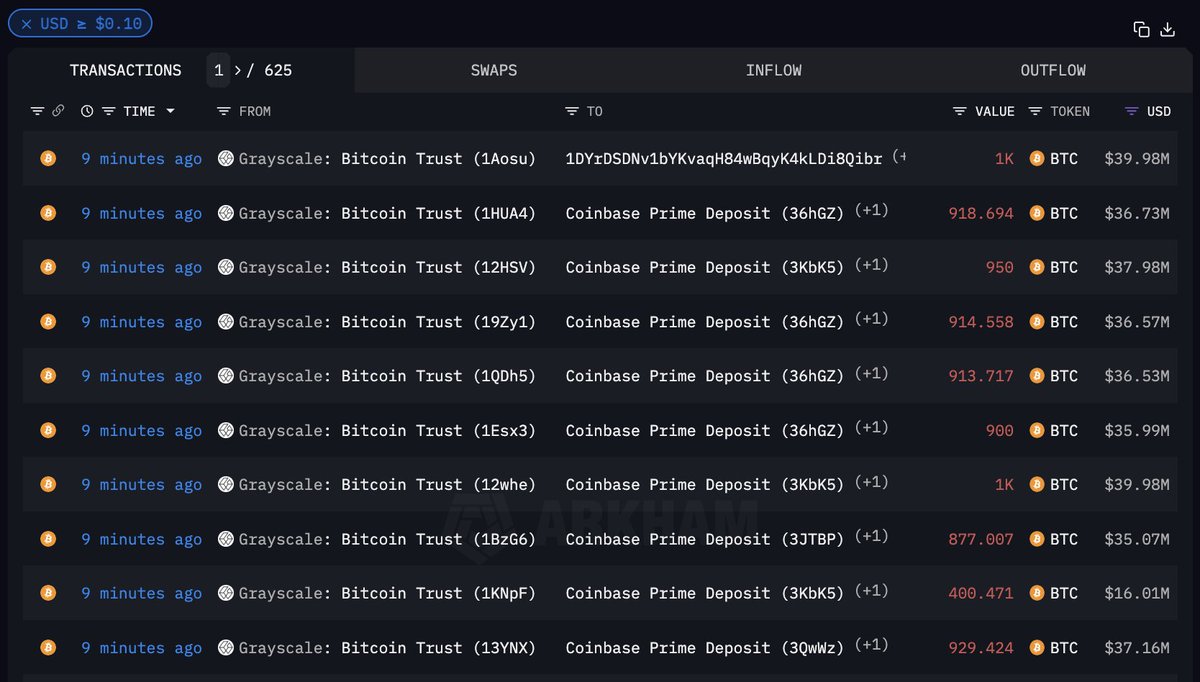The height and width of the screenshot is (682, 1200).
Task: Open the VALUE column filter icon
Action: 959,111
